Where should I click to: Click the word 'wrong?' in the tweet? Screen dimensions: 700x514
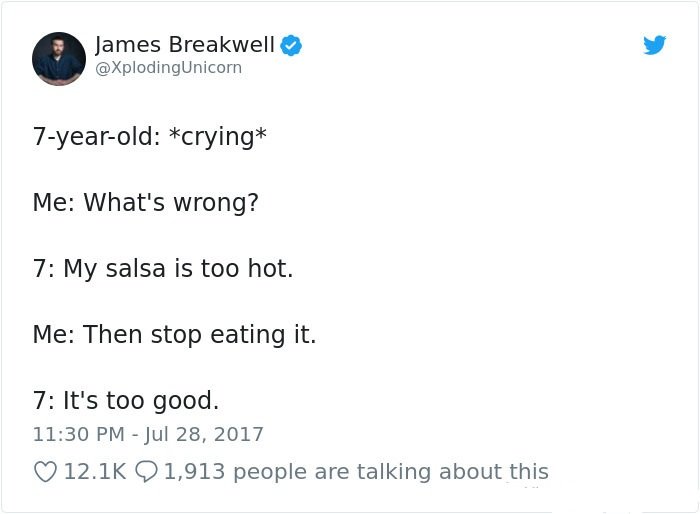coord(216,203)
